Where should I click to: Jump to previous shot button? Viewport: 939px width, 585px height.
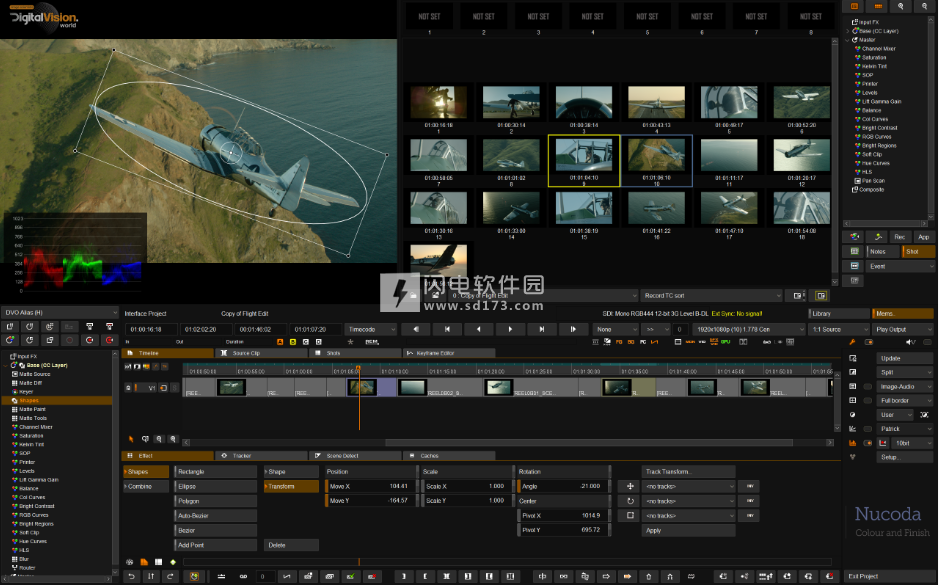pos(447,329)
